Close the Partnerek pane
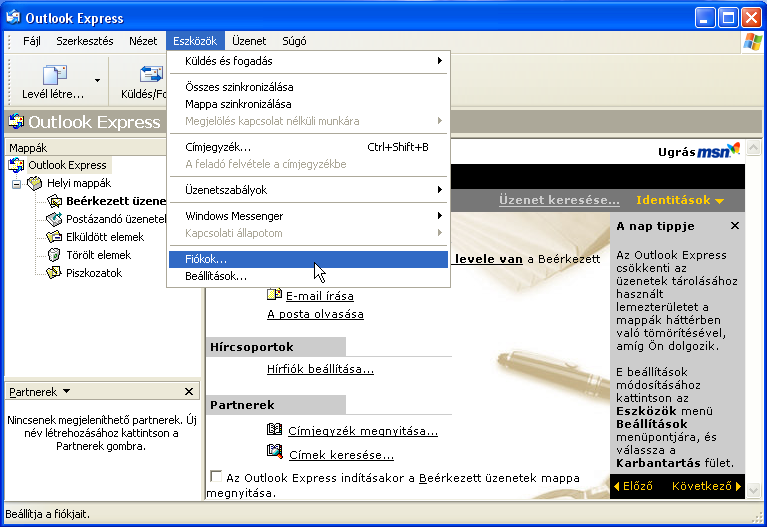The width and height of the screenshot is (767, 527). [x=189, y=391]
